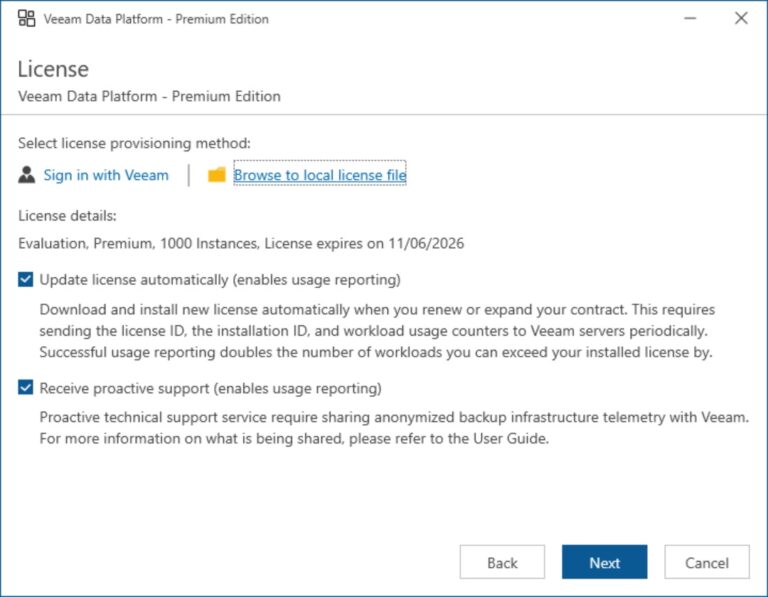Click subtitle 'Veeam Data Platform - Premium Edition'
The height and width of the screenshot is (597, 768).
[x=149, y=96]
